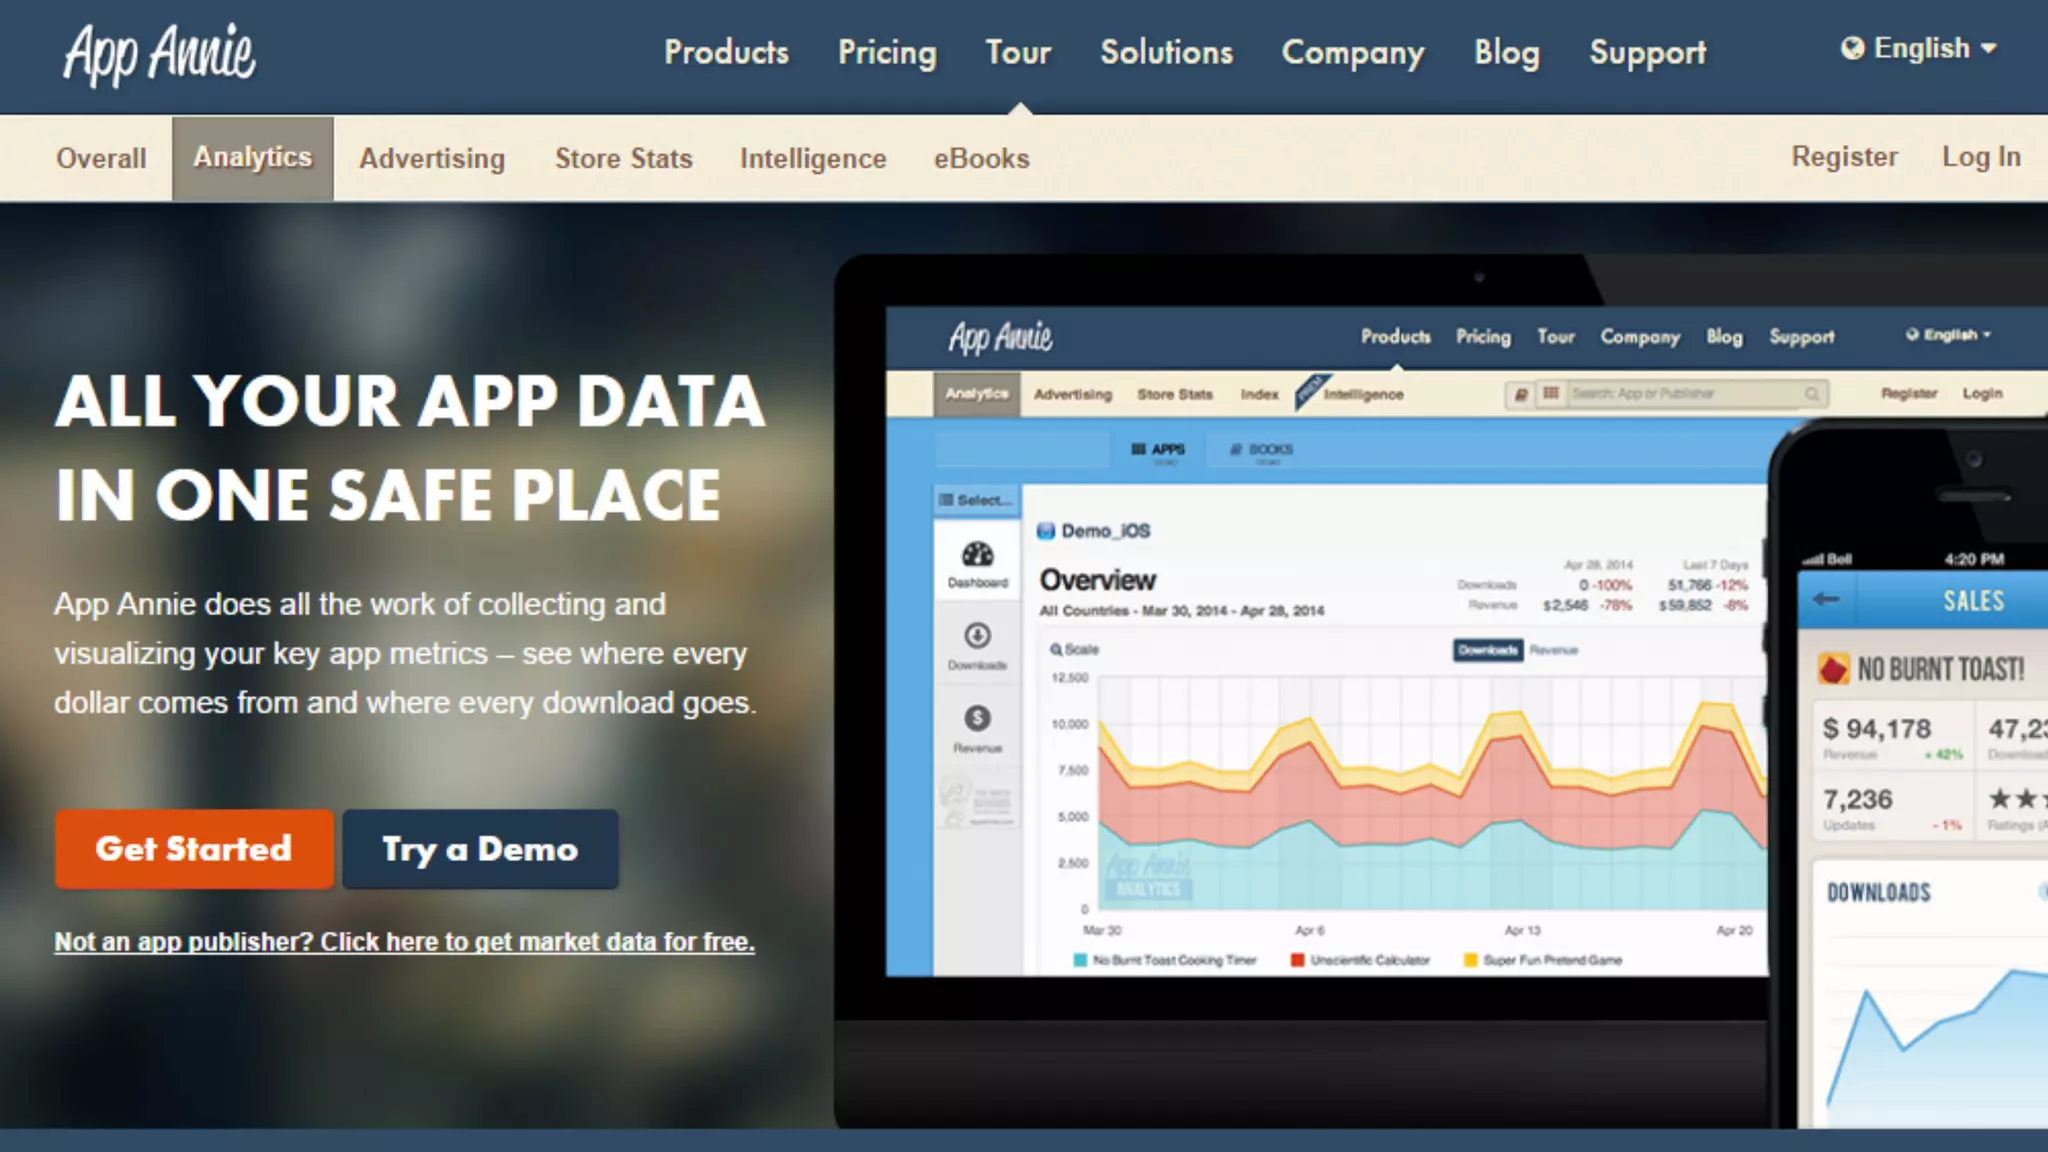Click the Get Started button
This screenshot has height=1152, width=2048.
click(x=194, y=849)
